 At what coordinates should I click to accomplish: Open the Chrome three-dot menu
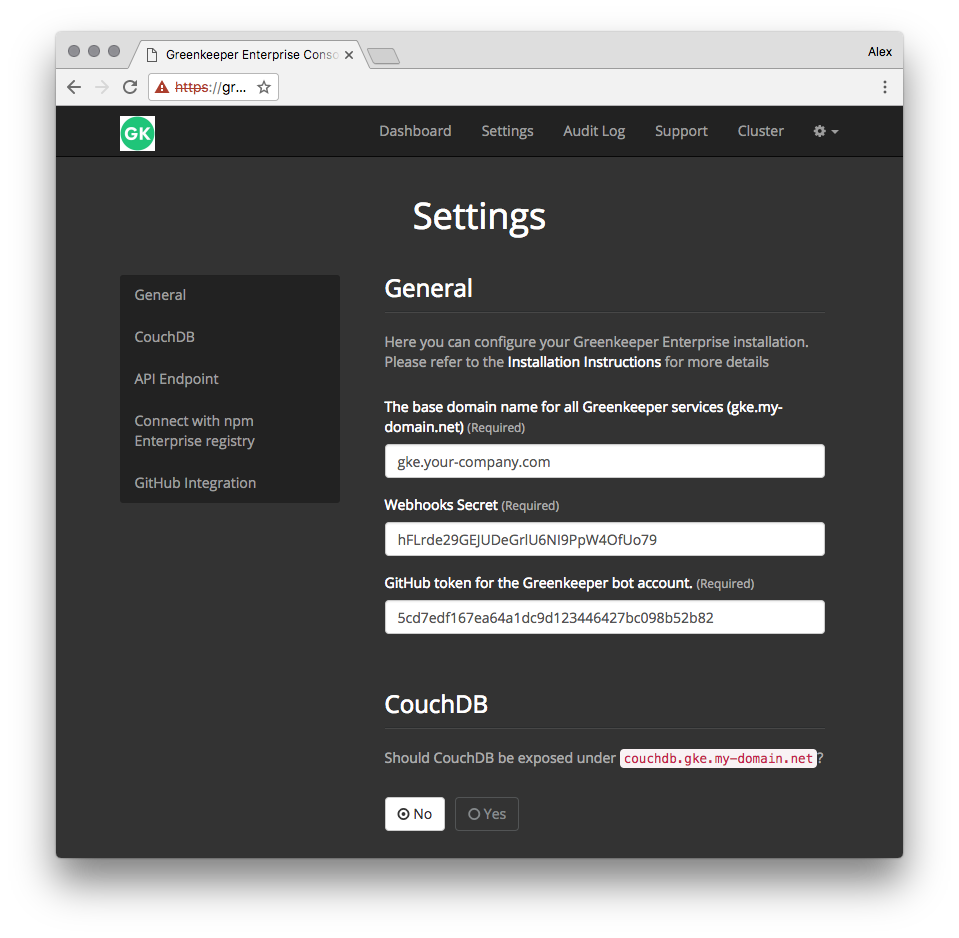point(884,87)
